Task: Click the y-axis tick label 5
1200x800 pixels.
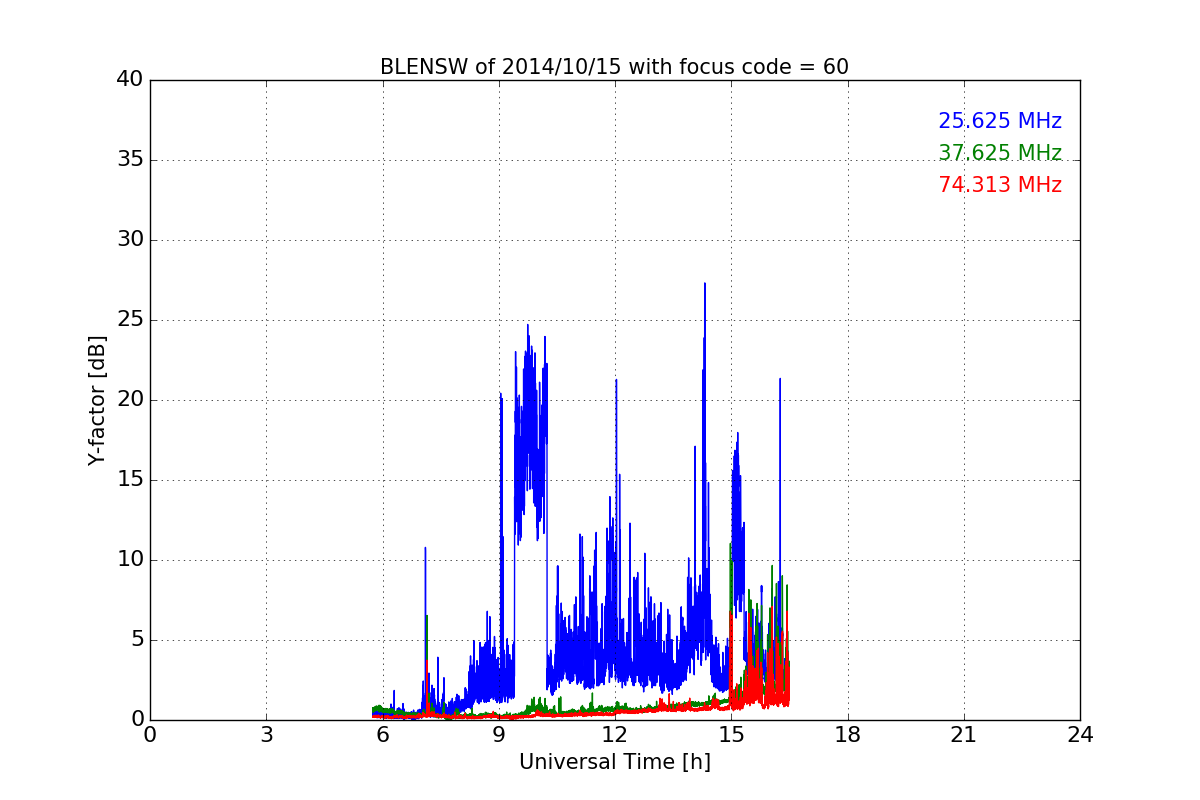Action: (136, 640)
